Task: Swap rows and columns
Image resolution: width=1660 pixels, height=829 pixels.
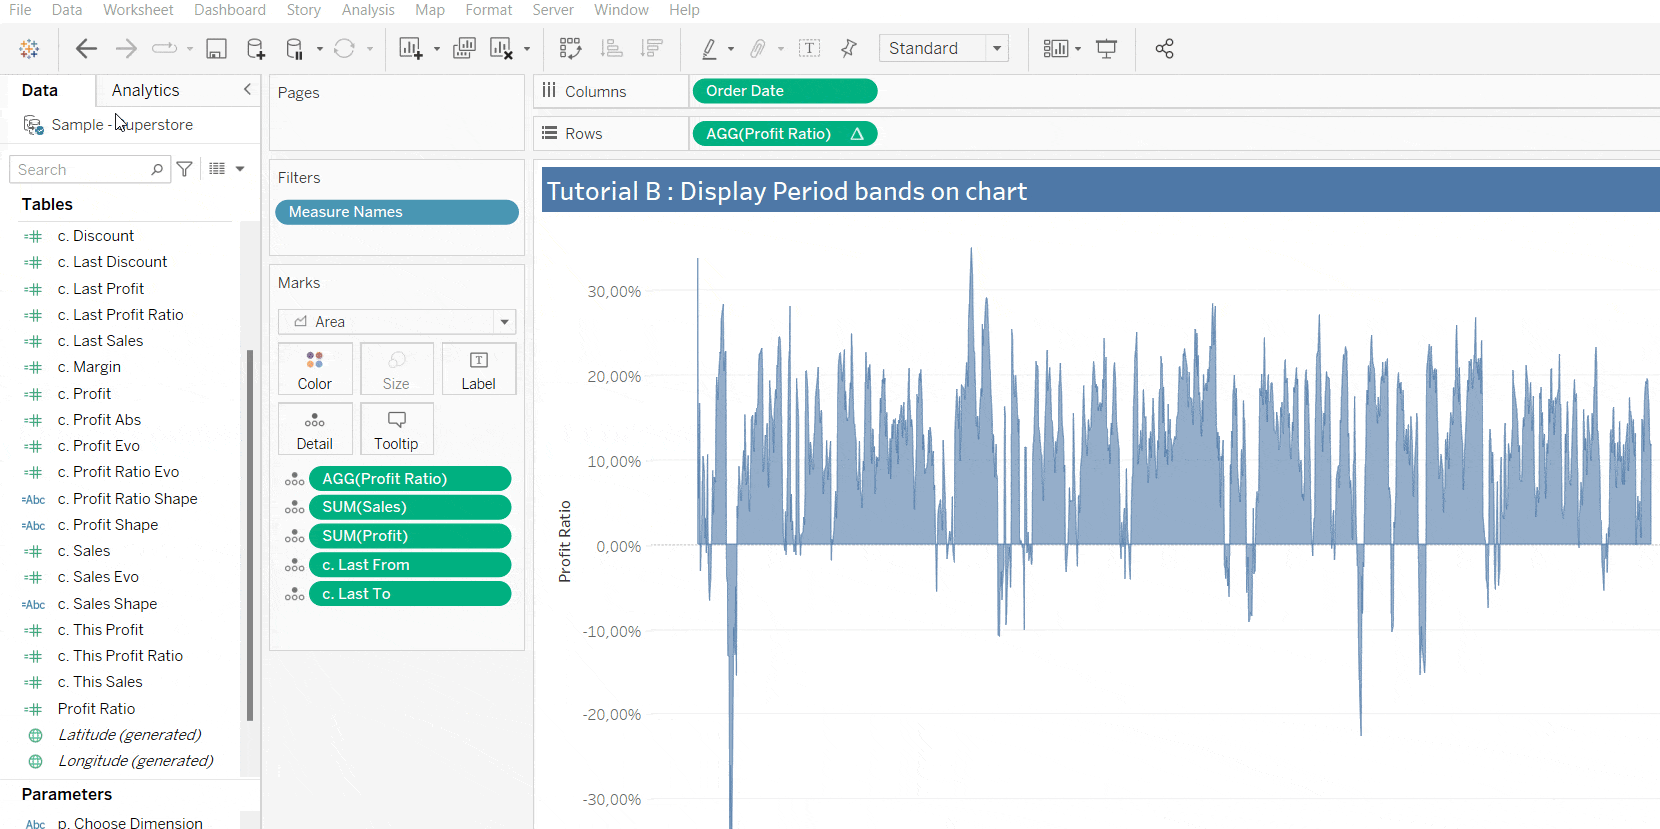Action: click(x=570, y=49)
